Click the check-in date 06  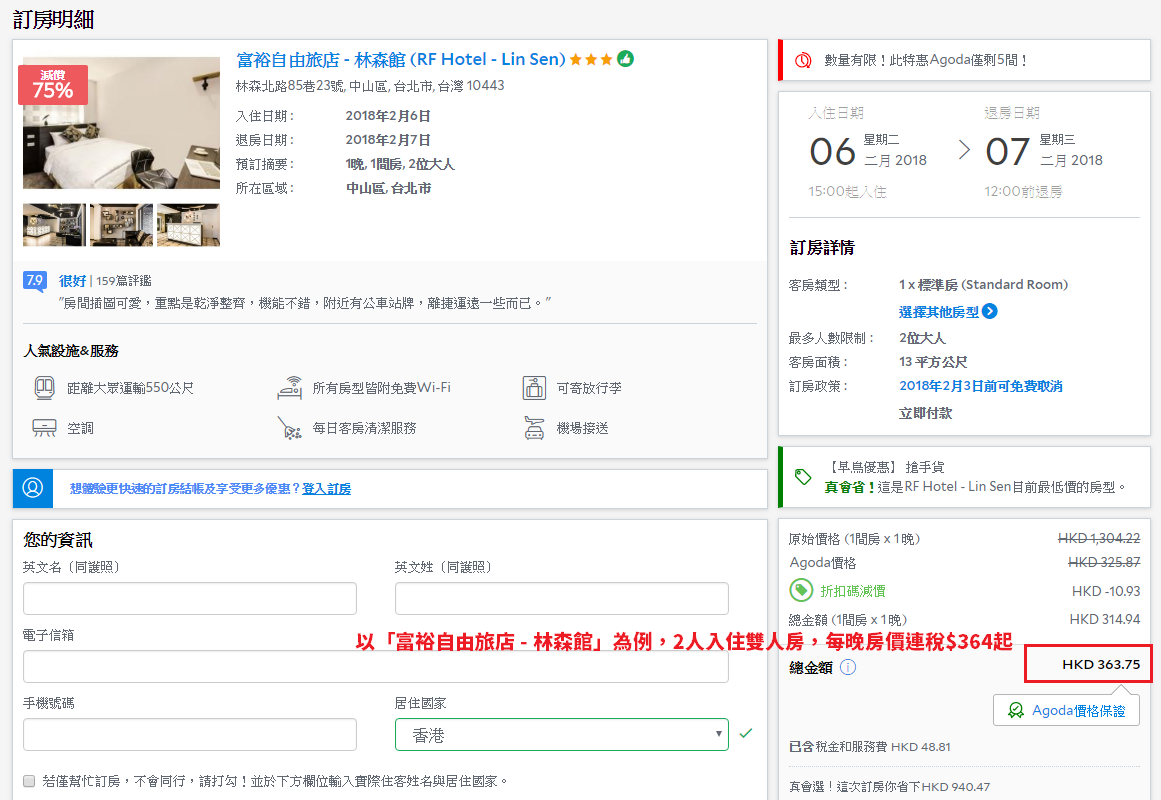click(x=832, y=152)
